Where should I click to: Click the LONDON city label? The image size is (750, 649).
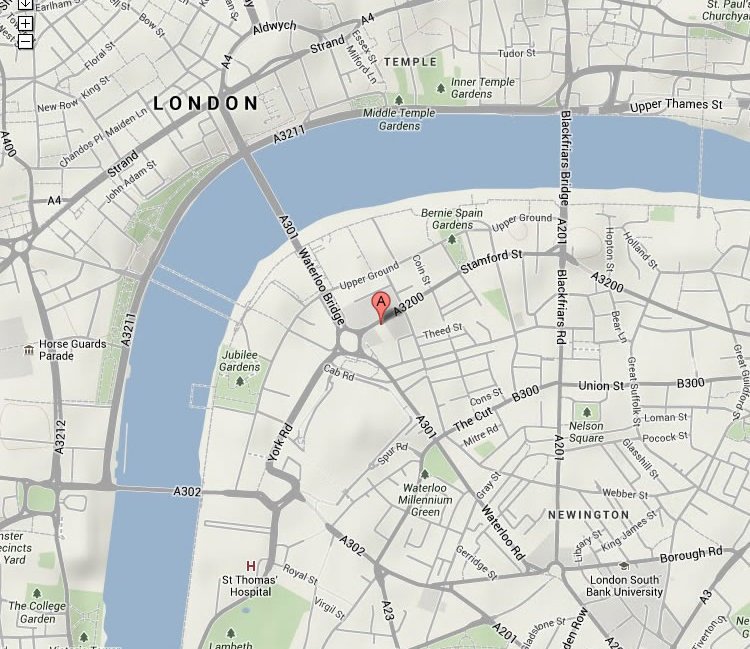pyautogui.click(x=206, y=103)
